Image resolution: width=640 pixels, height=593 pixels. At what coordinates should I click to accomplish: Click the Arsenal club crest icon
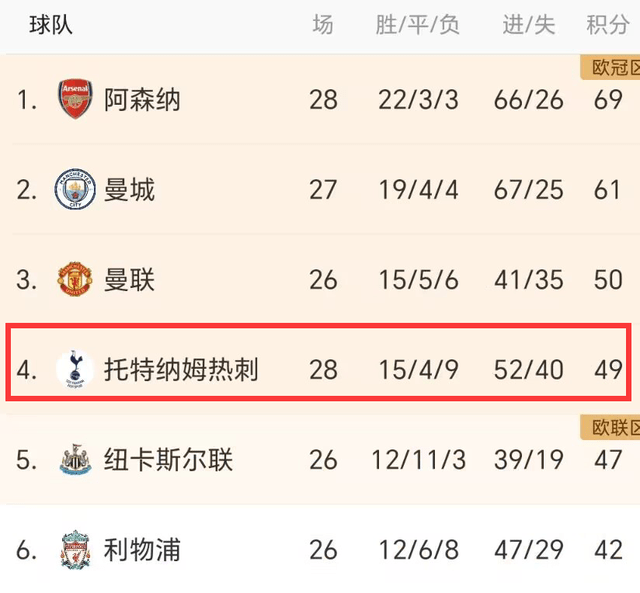pyautogui.click(x=75, y=99)
